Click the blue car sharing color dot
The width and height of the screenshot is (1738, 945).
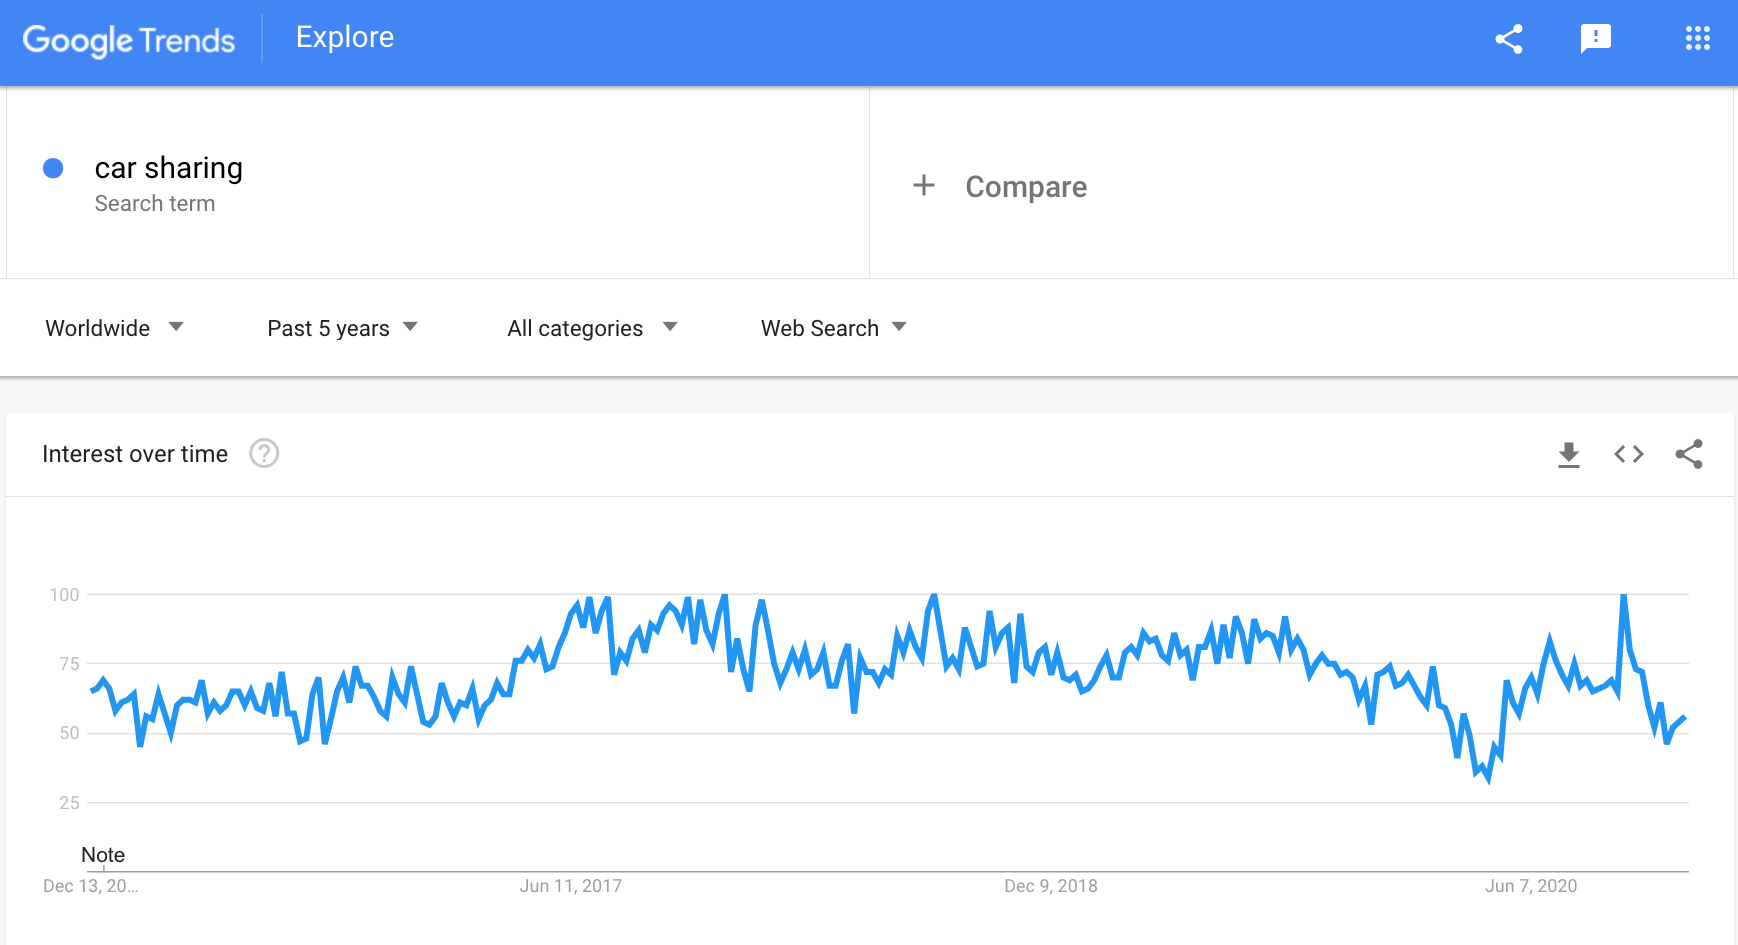pos(54,168)
